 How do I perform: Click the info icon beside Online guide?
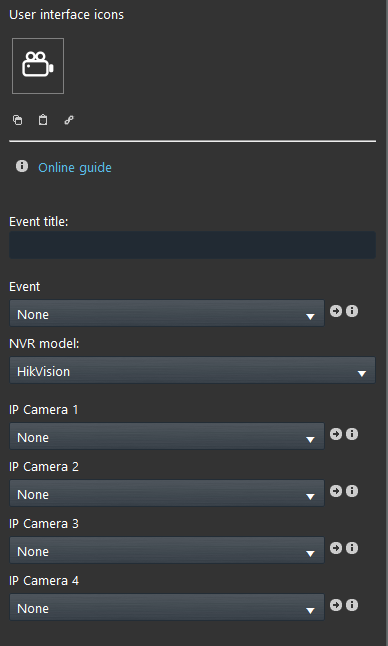[x=22, y=166]
